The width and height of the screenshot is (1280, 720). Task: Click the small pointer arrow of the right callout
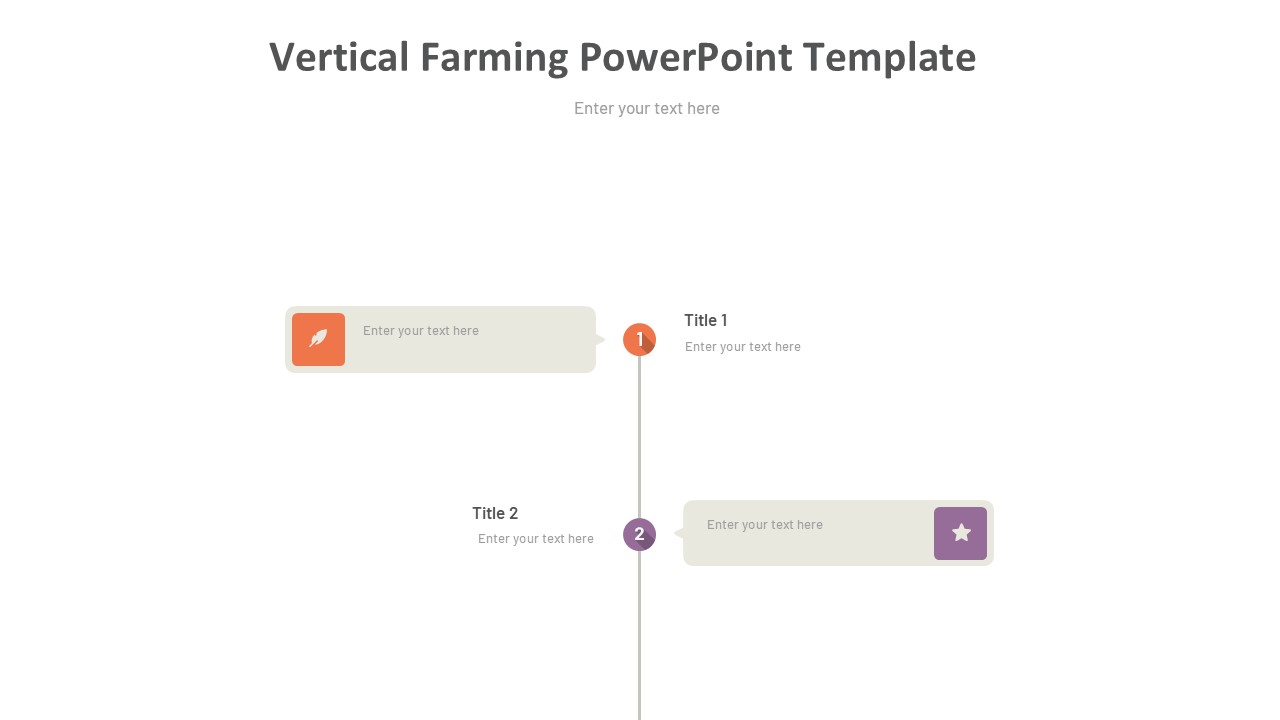pyautogui.click(x=679, y=534)
